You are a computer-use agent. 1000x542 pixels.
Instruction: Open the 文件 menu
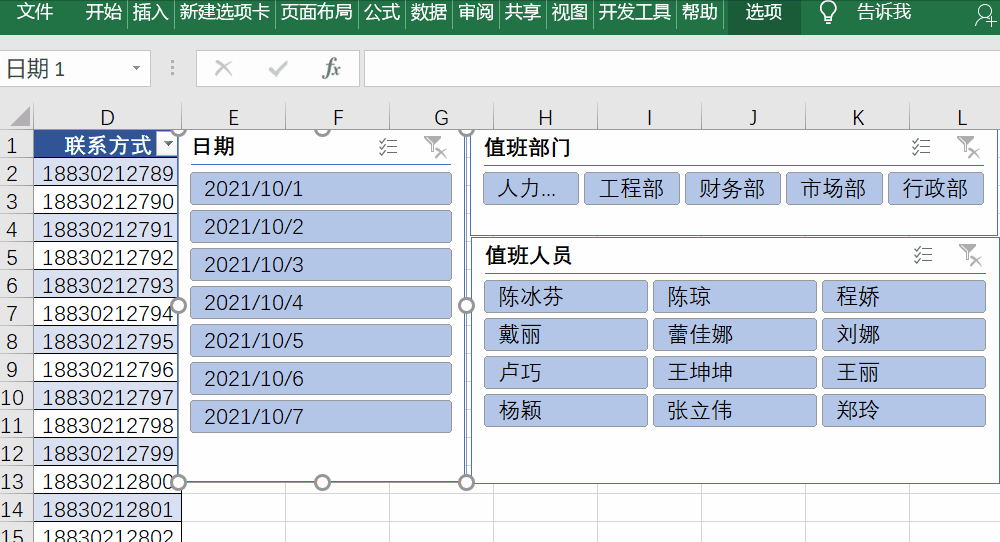34,11
